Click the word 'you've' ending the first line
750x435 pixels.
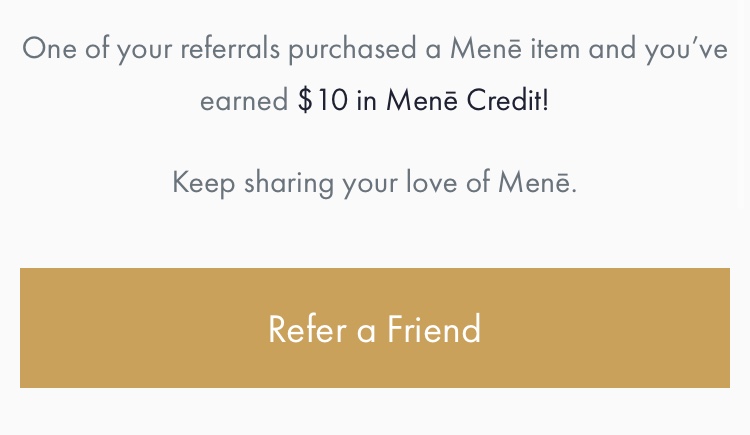point(686,49)
